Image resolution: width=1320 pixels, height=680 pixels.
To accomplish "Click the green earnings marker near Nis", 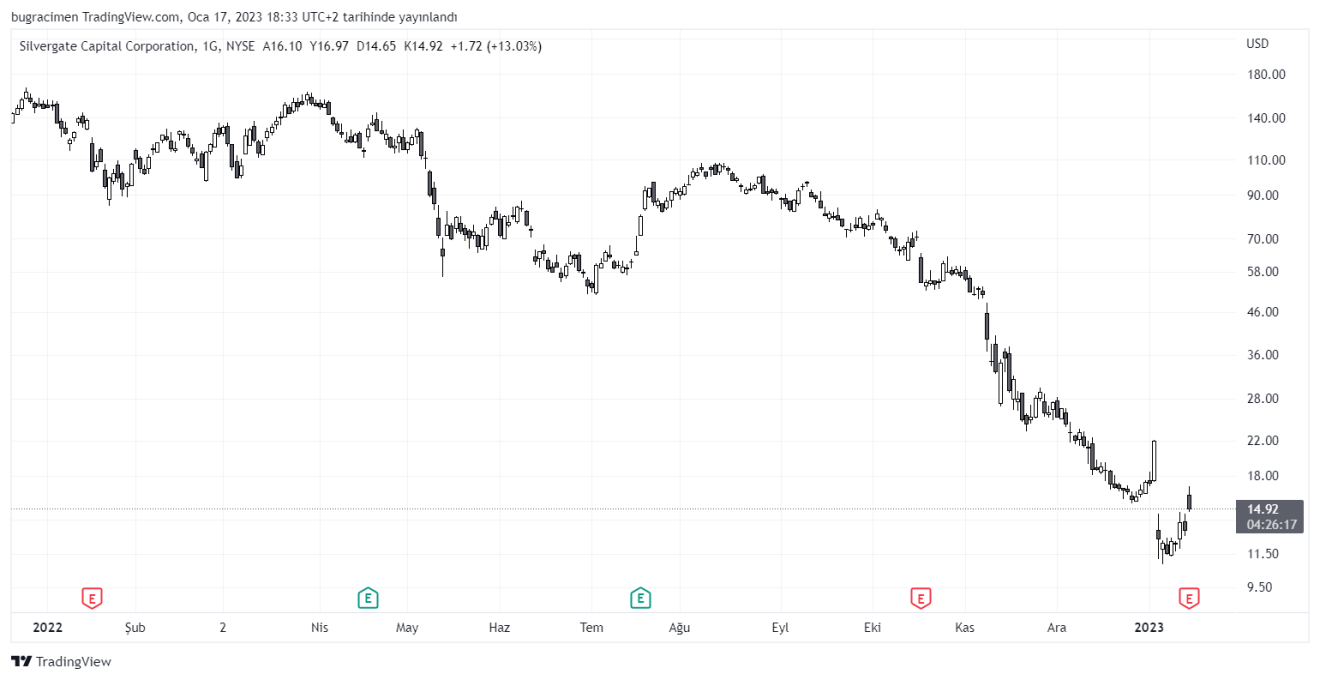I will (x=368, y=598).
